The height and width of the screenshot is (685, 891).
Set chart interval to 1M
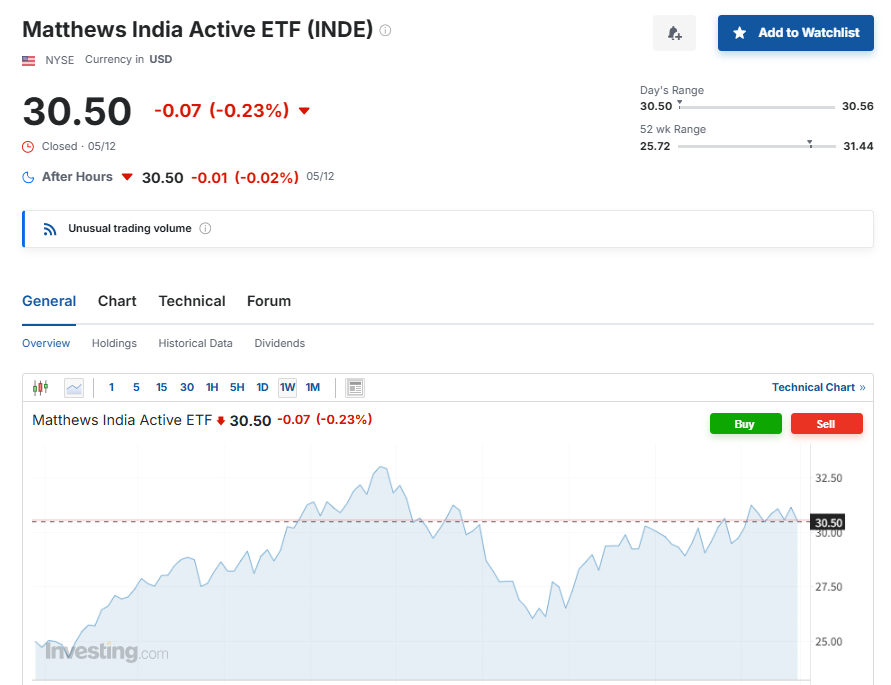pyautogui.click(x=313, y=388)
